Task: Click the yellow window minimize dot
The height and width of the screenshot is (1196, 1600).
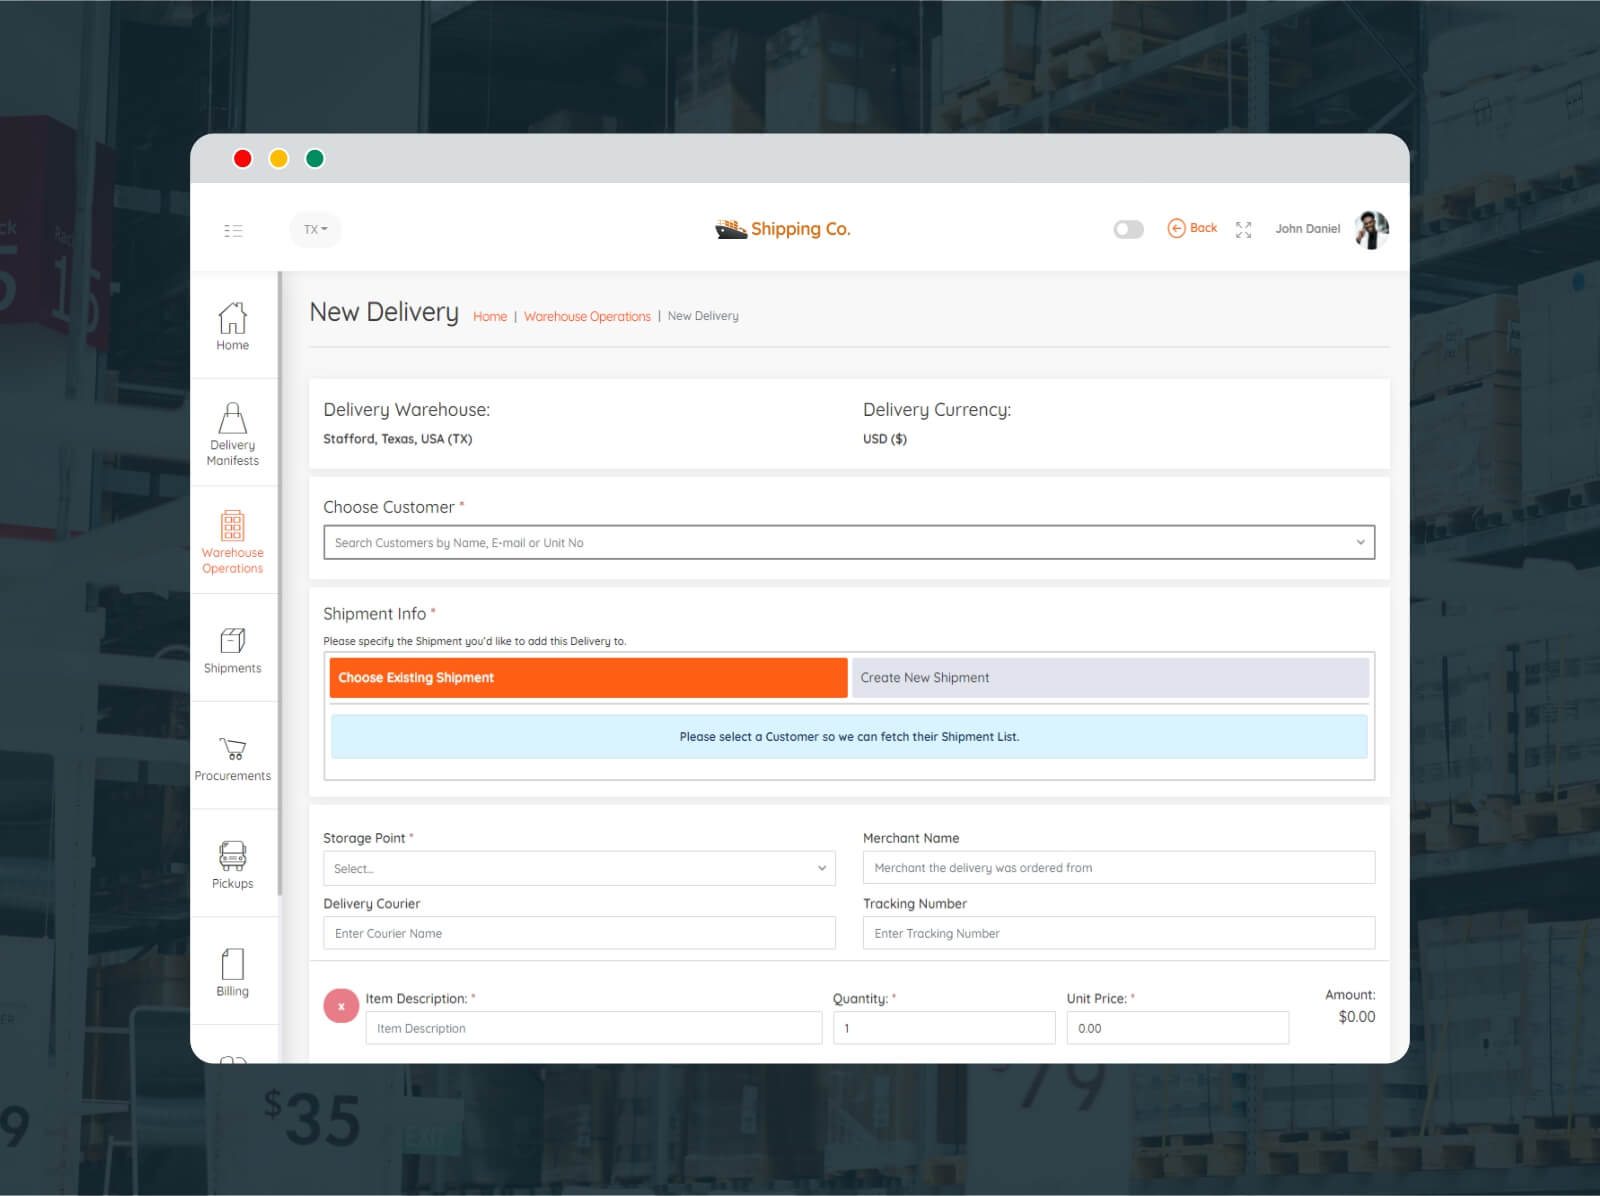Action: coord(279,158)
